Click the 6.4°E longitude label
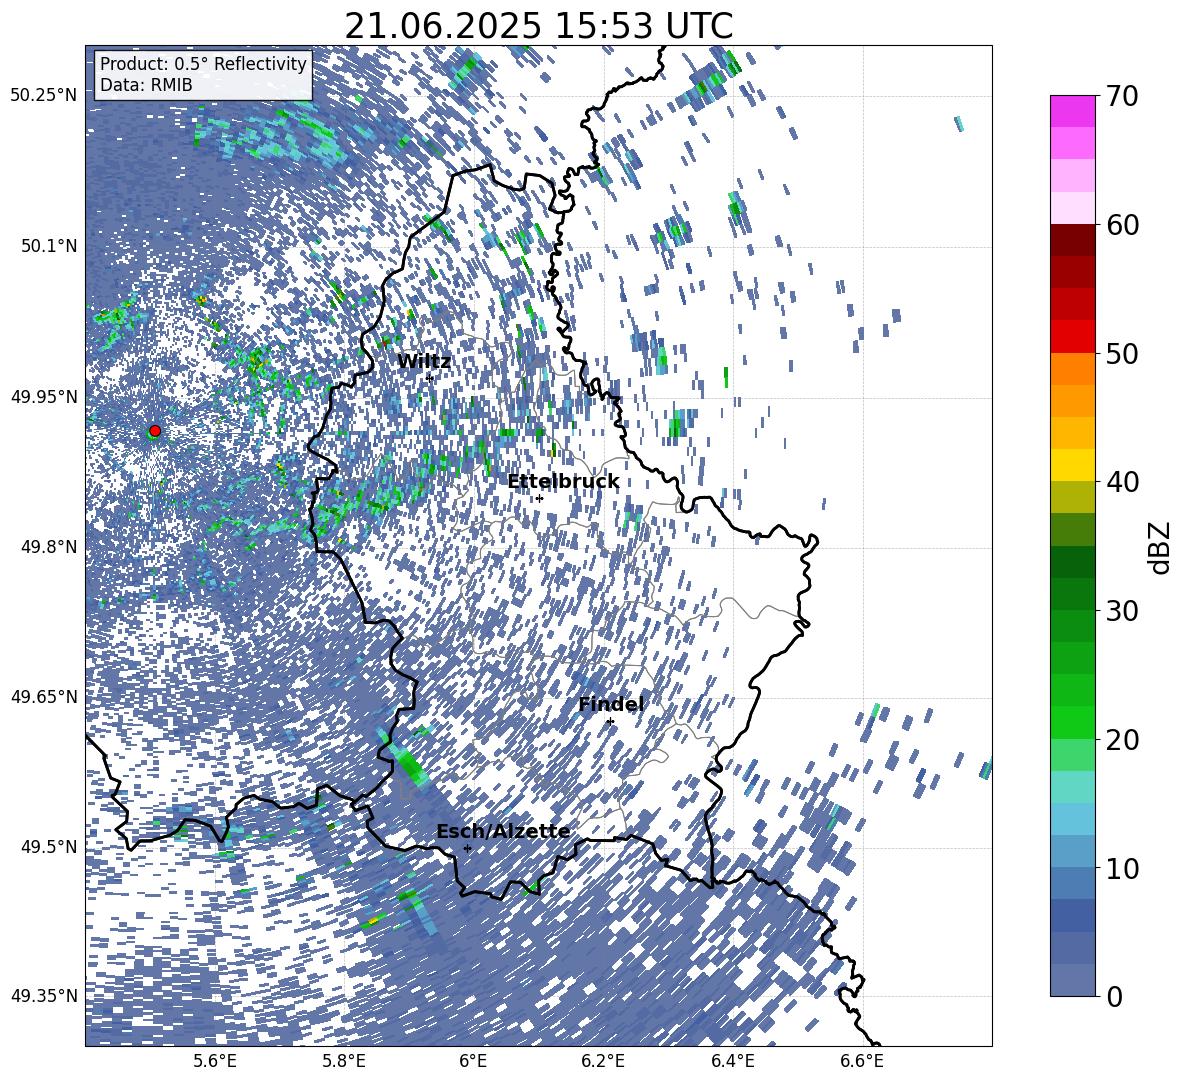Screen dimensions: 1184x1081 point(733,1062)
